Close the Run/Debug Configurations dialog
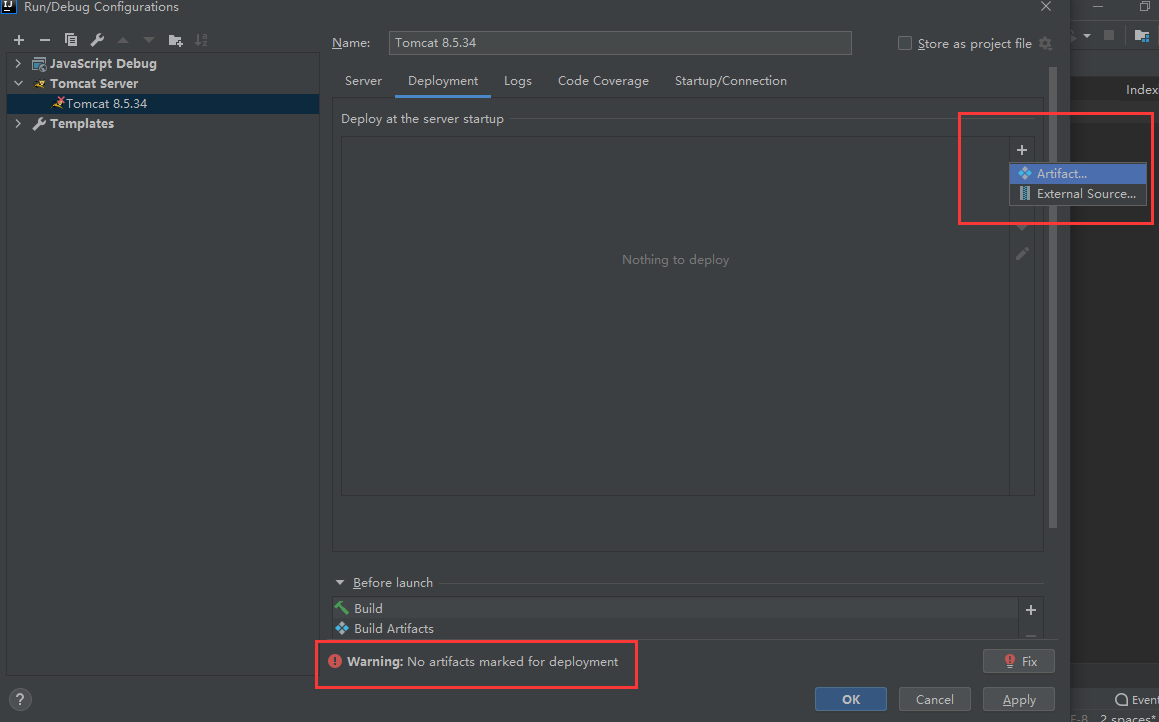The height and width of the screenshot is (722, 1159). [x=1046, y=6]
